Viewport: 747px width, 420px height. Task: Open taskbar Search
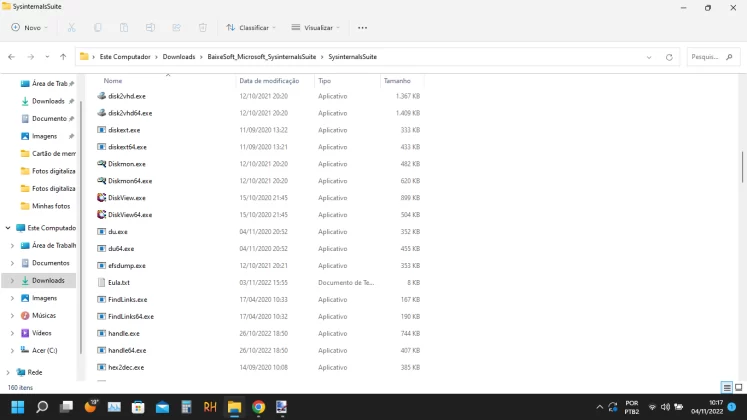(42, 407)
